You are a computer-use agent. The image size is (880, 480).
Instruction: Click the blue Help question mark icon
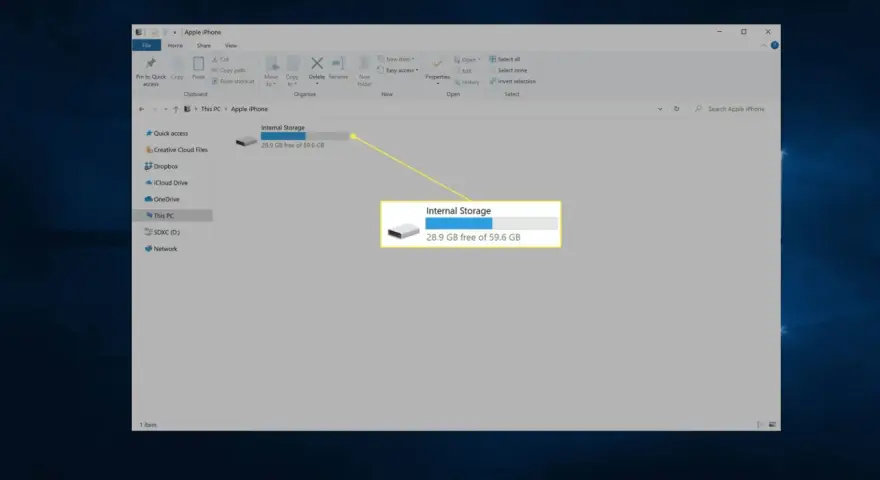774,45
